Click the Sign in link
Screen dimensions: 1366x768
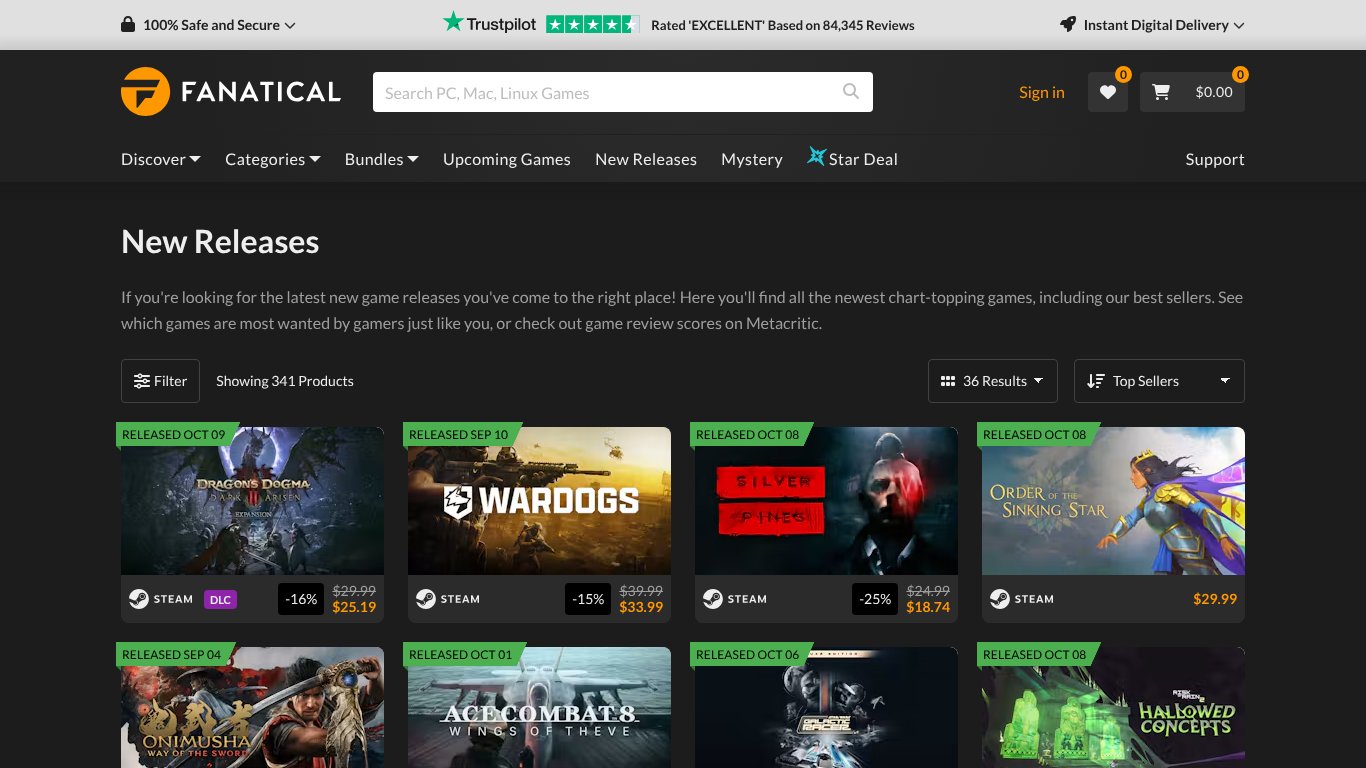(1042, 92)
